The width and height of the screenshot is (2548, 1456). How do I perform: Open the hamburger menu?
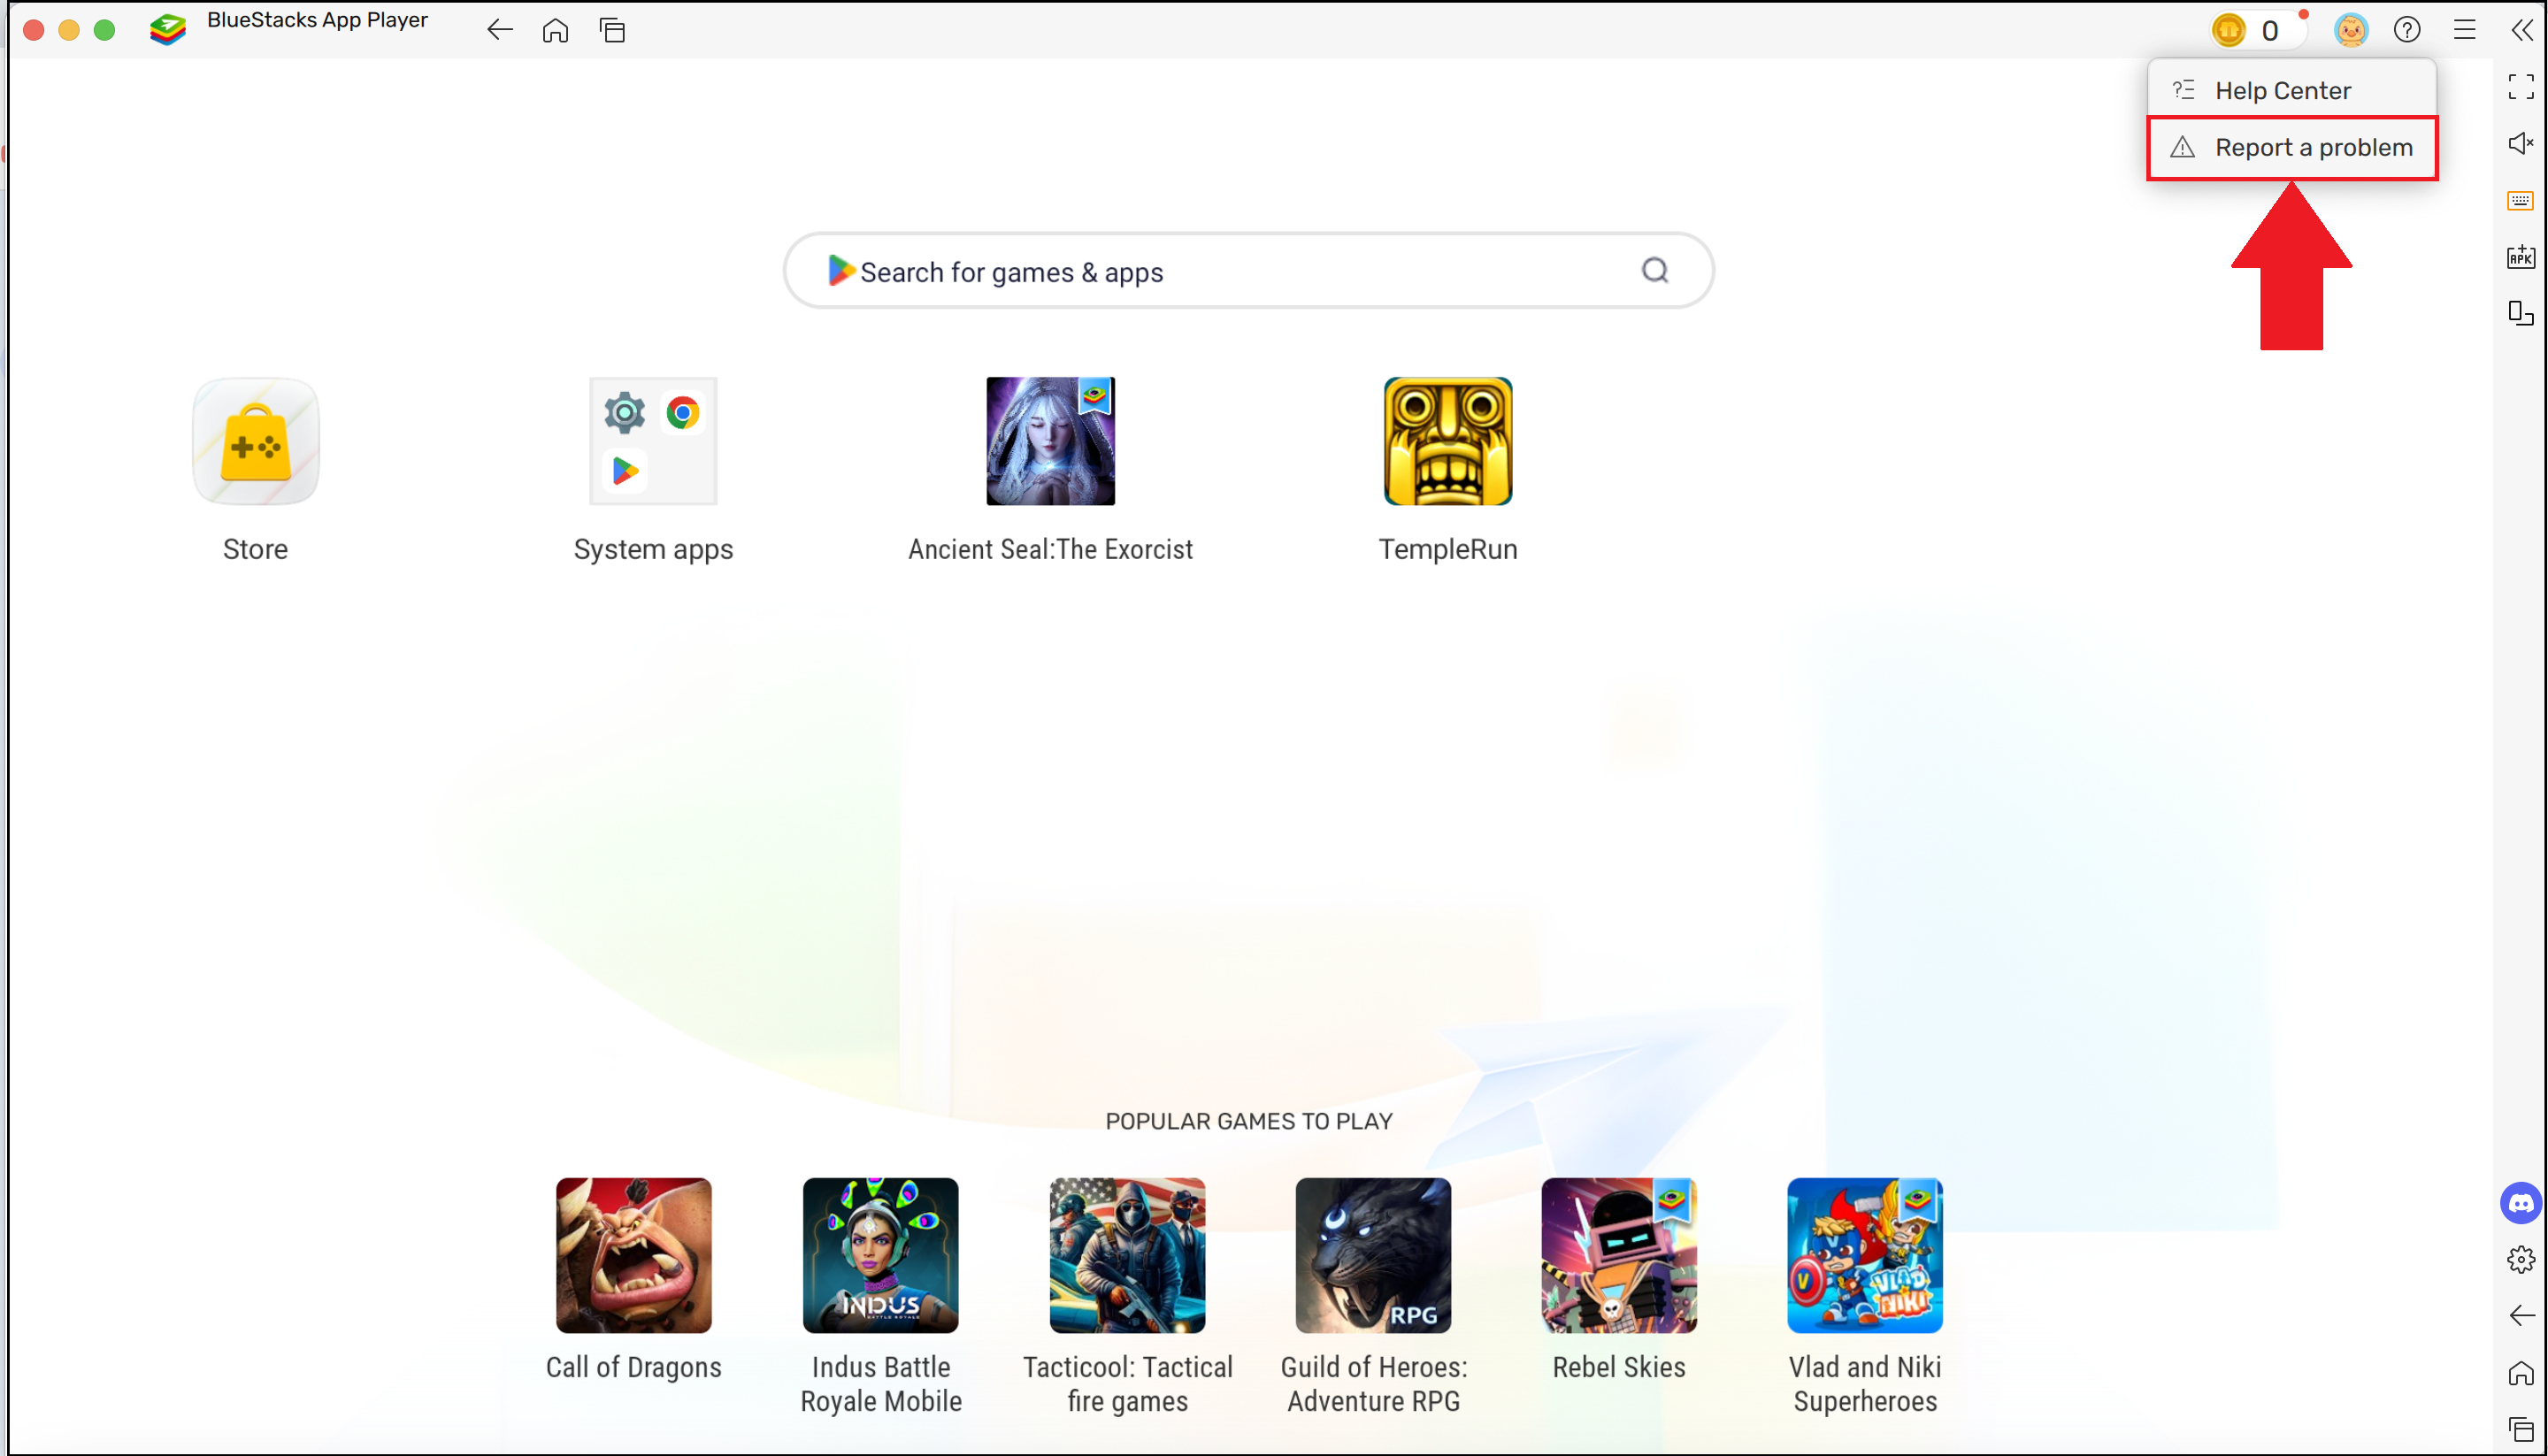2464,30
